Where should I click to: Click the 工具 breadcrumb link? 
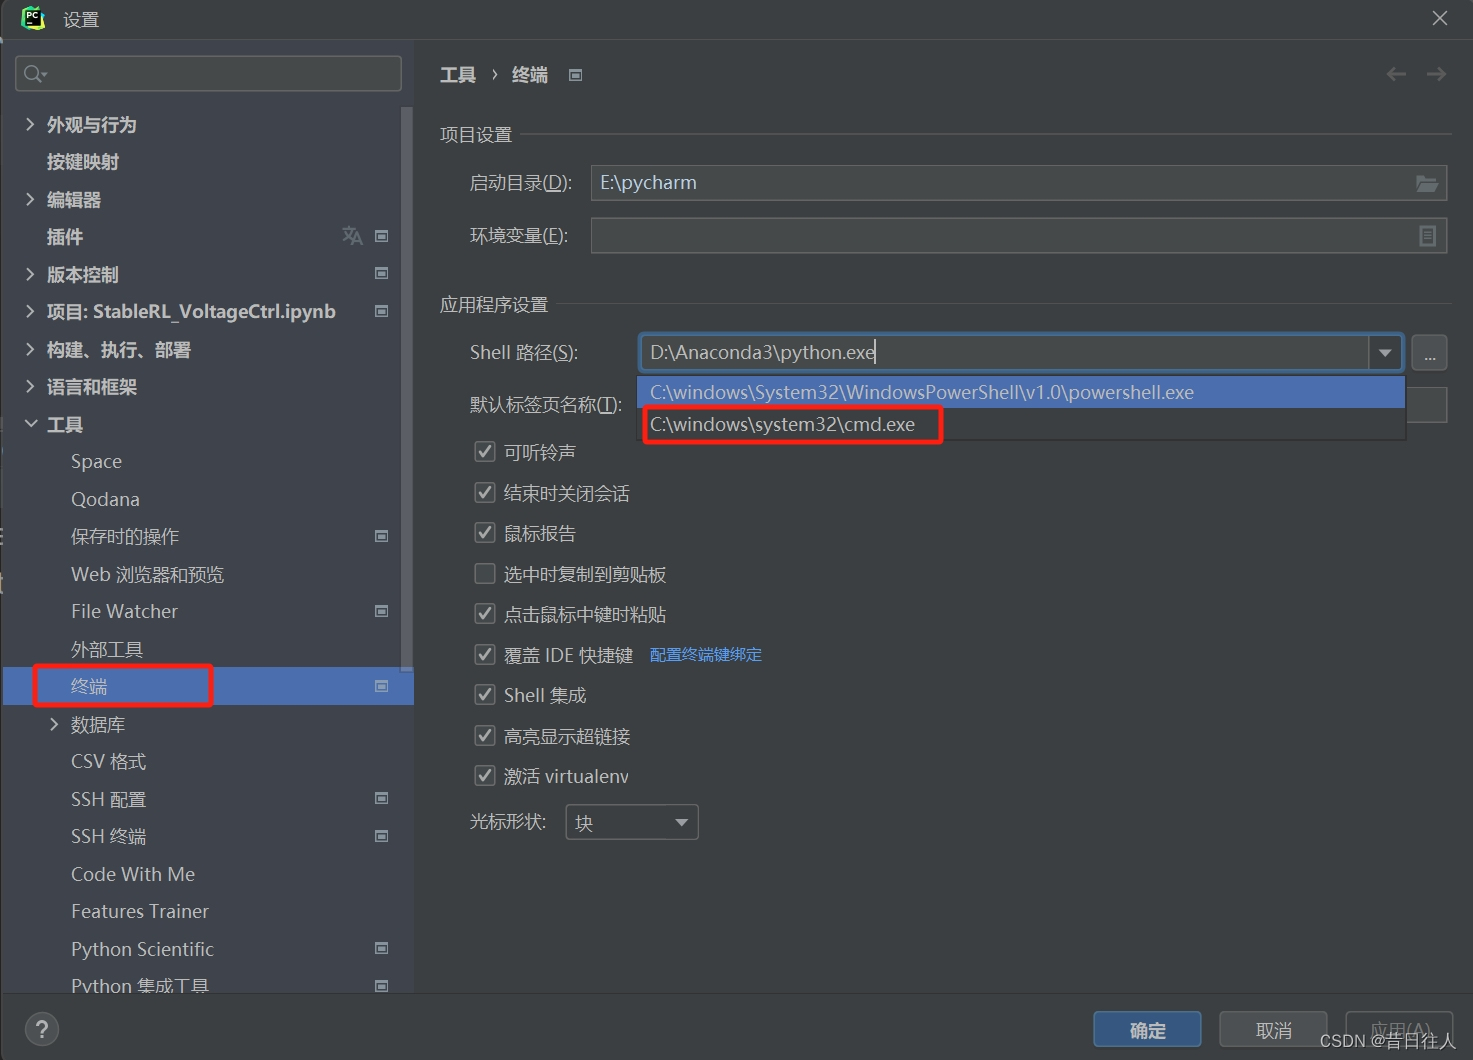[457, 74]
